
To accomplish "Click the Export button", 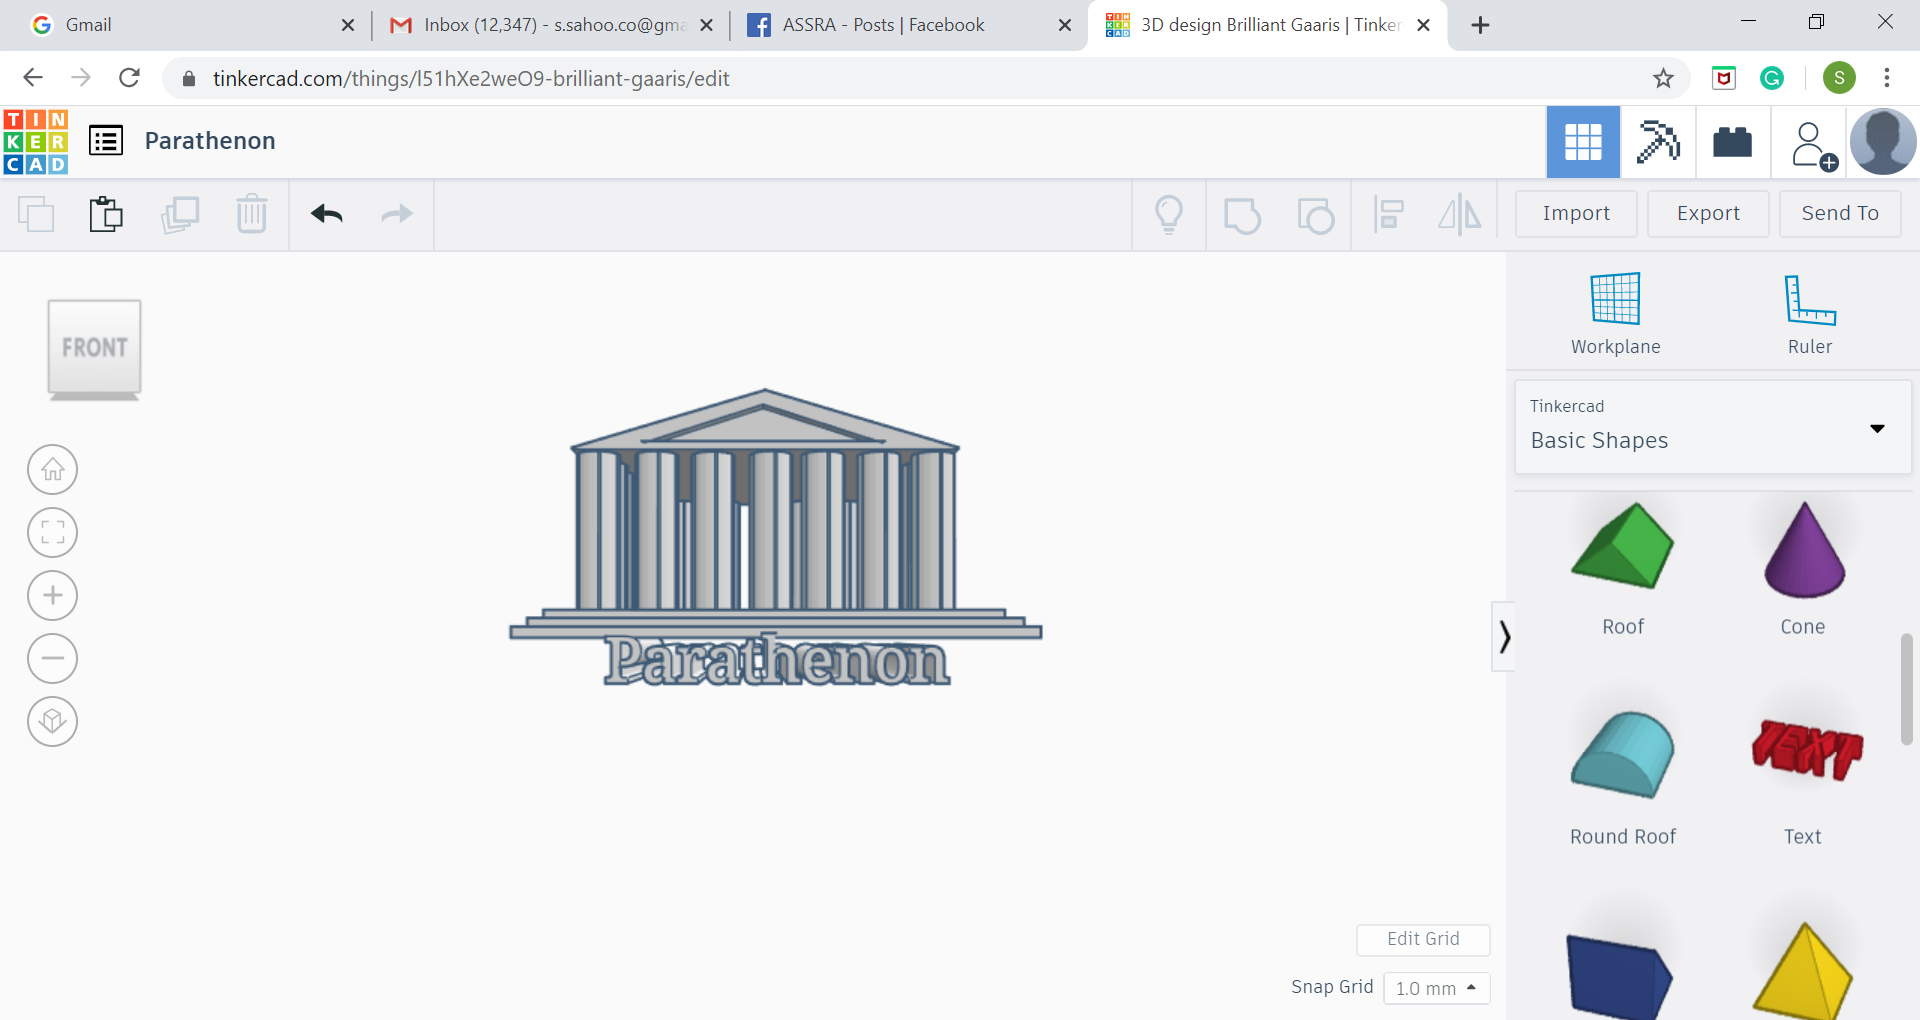I will click(x=1708, y=213).
